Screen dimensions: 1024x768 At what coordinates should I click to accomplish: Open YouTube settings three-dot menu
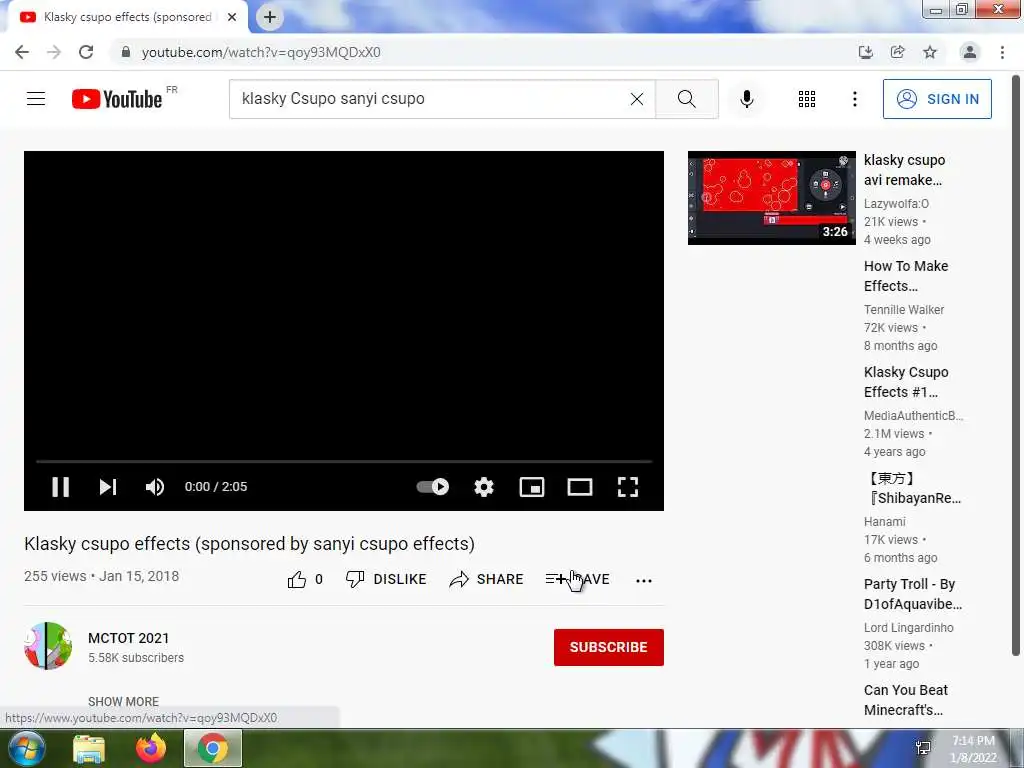pos(854,99)
